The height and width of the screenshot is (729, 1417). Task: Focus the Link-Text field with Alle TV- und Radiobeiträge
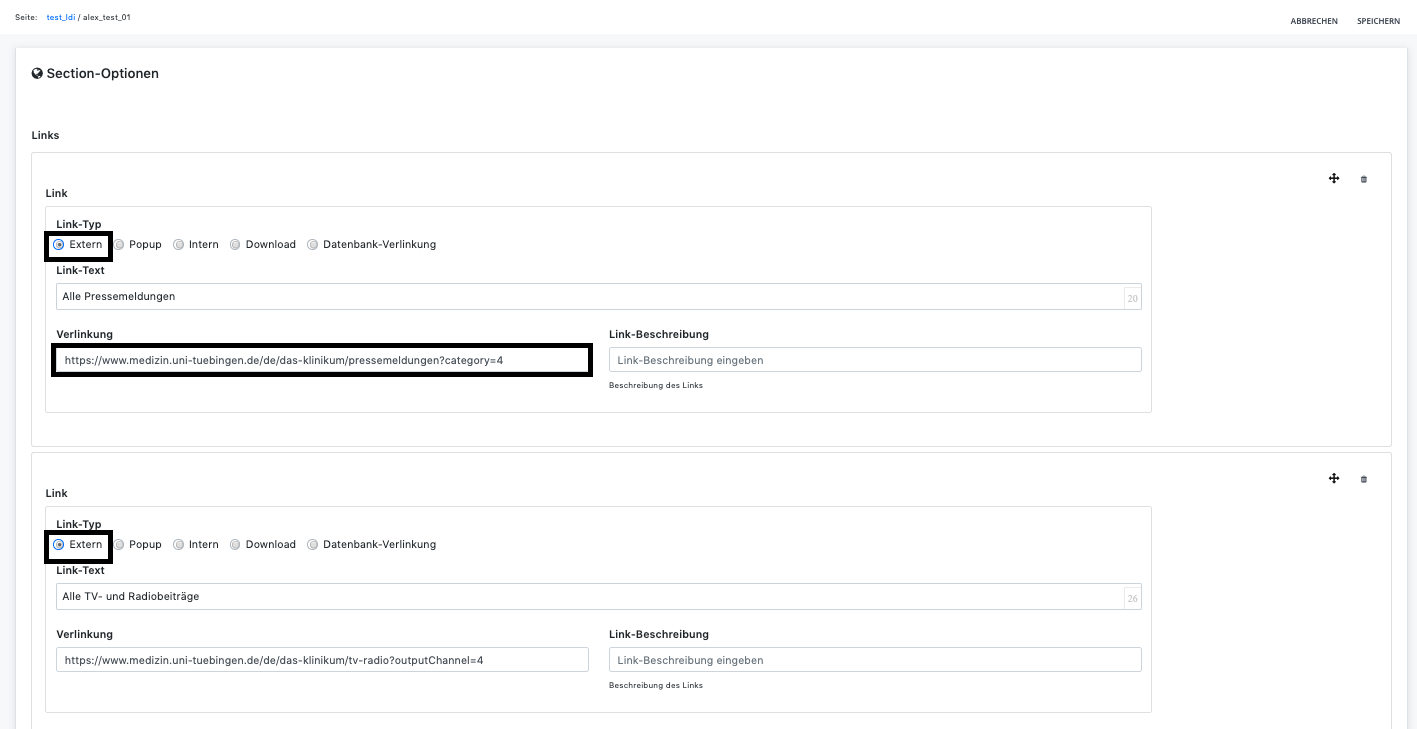599,596
